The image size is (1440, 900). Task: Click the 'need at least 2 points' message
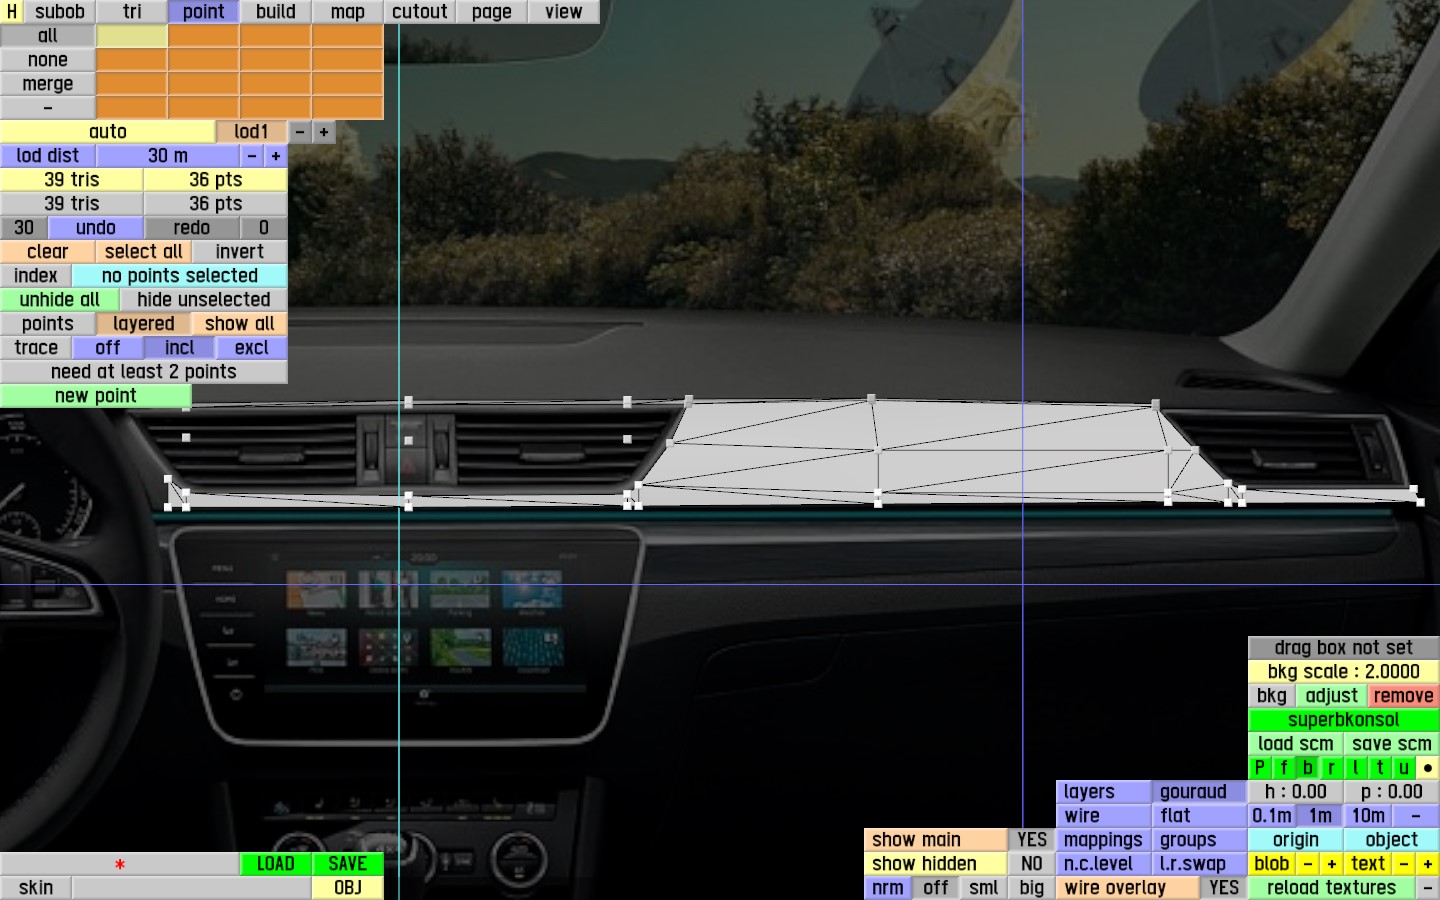[144, 372]
